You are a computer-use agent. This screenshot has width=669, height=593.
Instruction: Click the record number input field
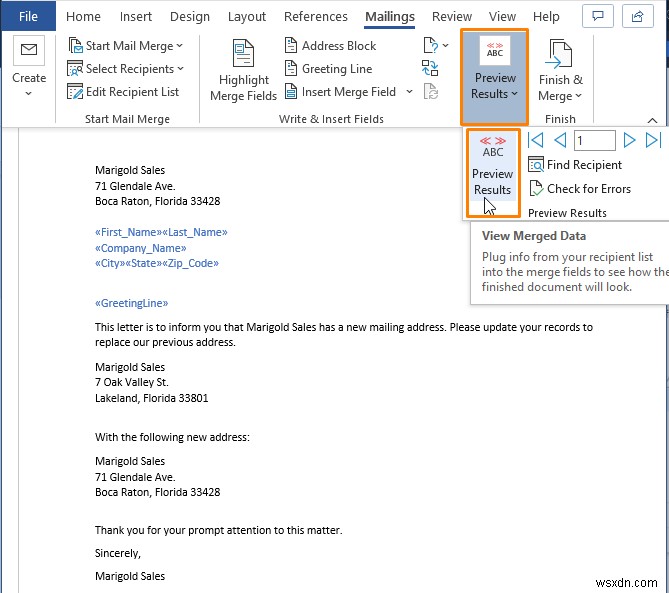(x=595, y=140)
